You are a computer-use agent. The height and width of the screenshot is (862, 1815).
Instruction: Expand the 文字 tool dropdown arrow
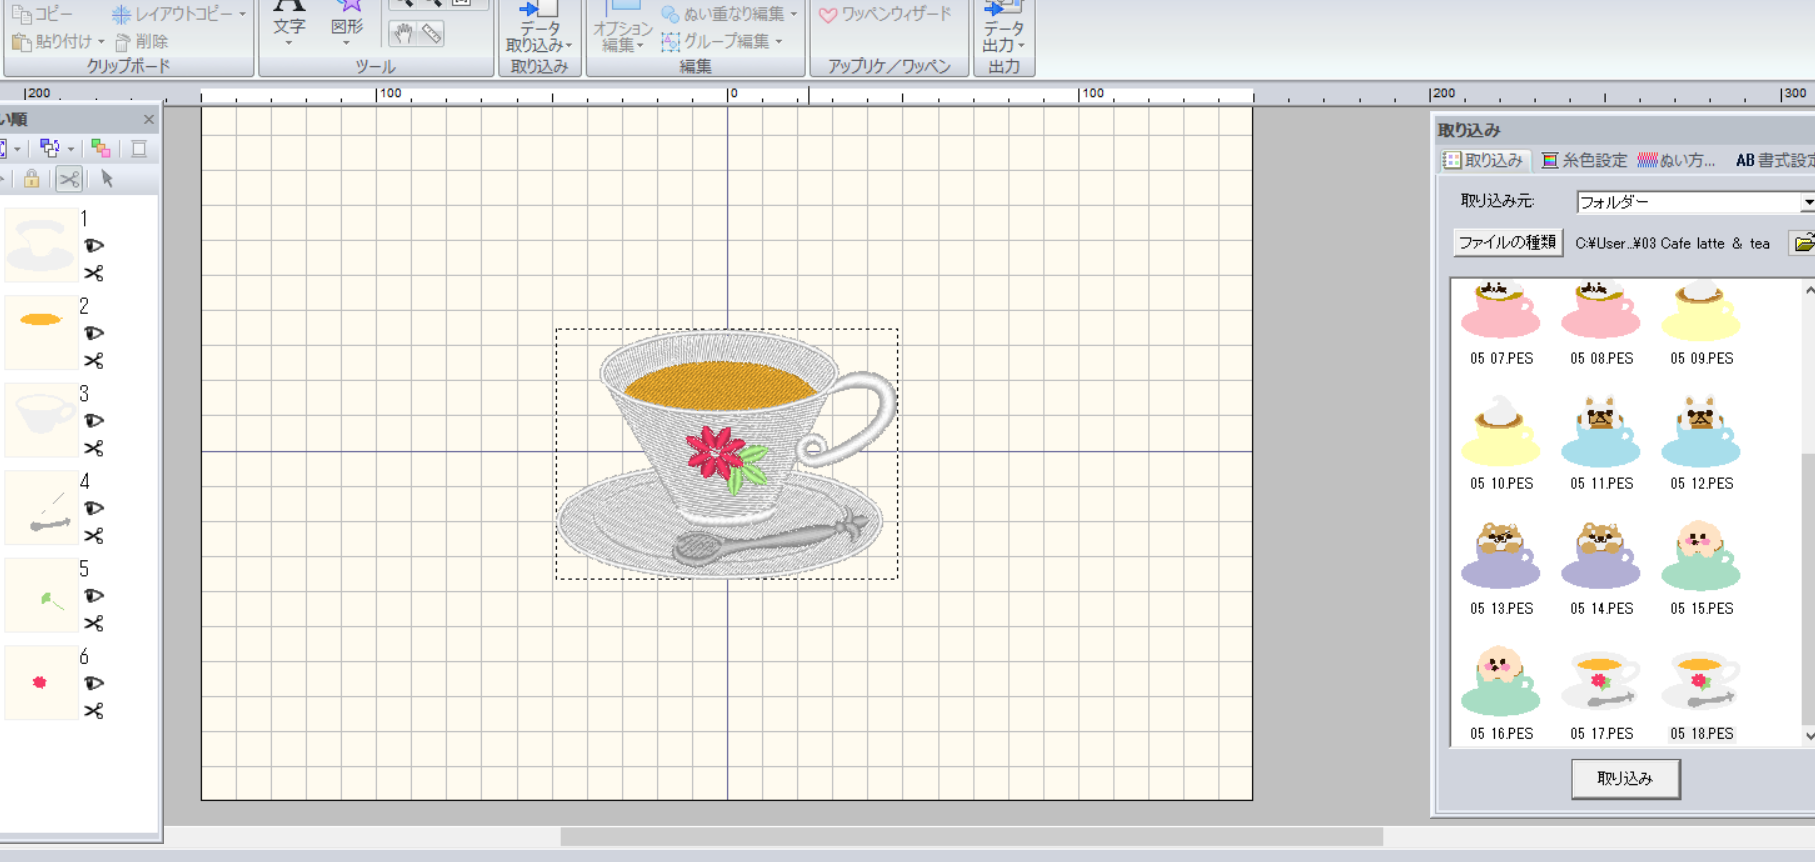click(x=289, y=44)
